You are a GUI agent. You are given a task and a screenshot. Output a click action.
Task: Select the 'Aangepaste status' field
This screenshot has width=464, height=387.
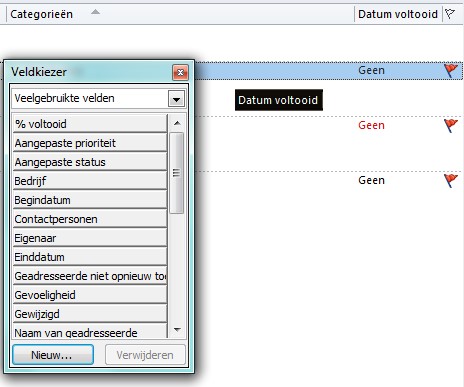tap(90, 162)
